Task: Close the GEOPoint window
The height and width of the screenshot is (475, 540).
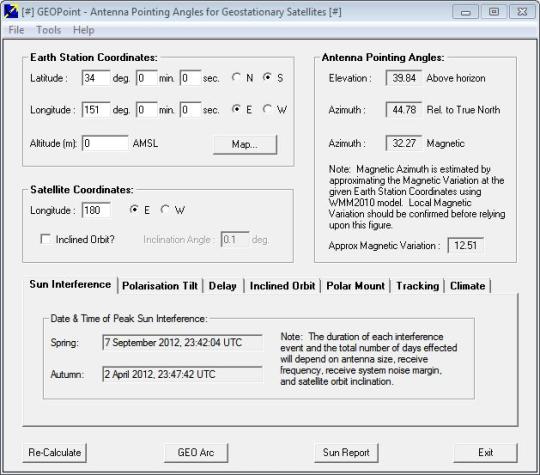Action: click(x=522, y=12)
